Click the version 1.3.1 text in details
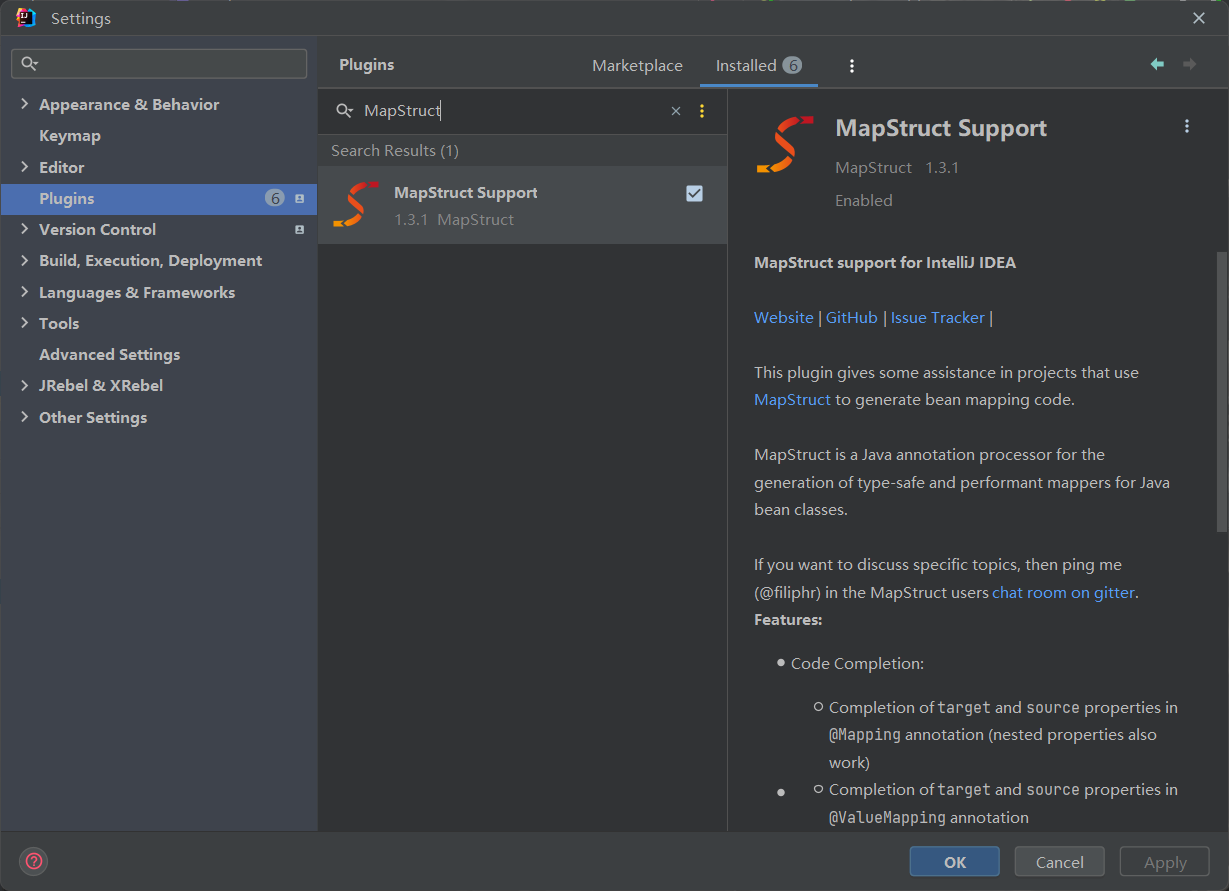The width and height of the screenshot is (1229, 891). [x=942, y=168]
